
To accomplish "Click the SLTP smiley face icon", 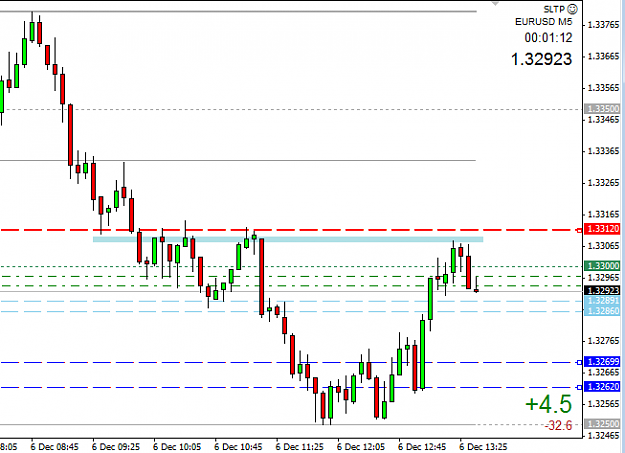I will coord(572,9).
